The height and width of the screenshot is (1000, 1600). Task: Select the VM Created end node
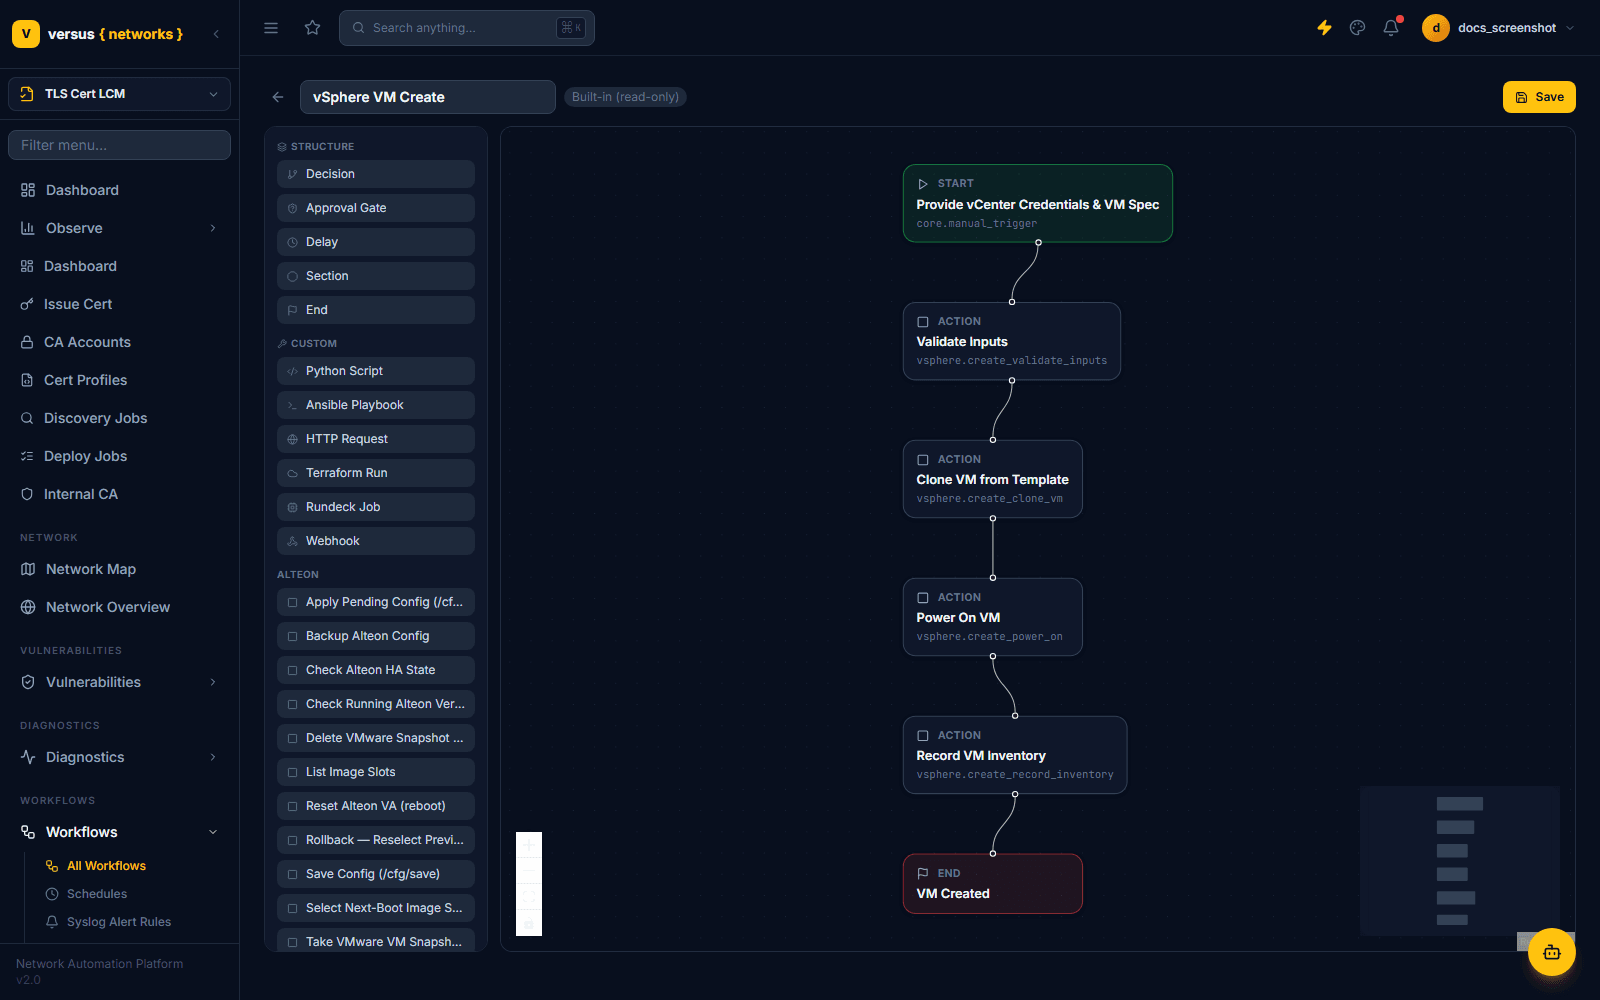(993, 884)
